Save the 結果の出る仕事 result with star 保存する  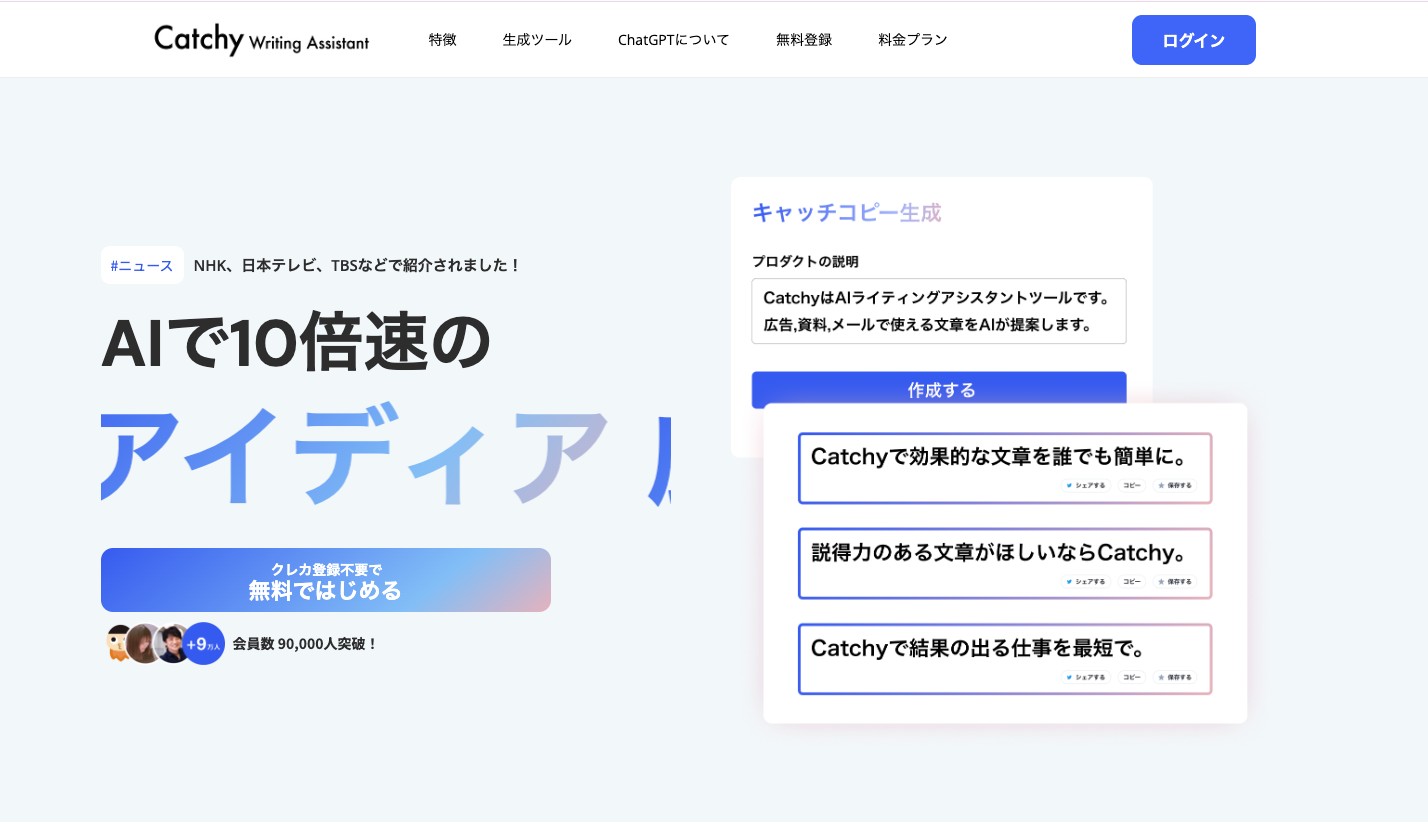1175,677
